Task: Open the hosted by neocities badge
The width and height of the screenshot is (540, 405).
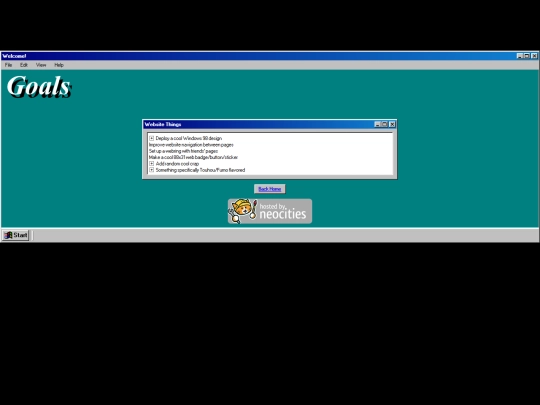Action: coord(270,211)
